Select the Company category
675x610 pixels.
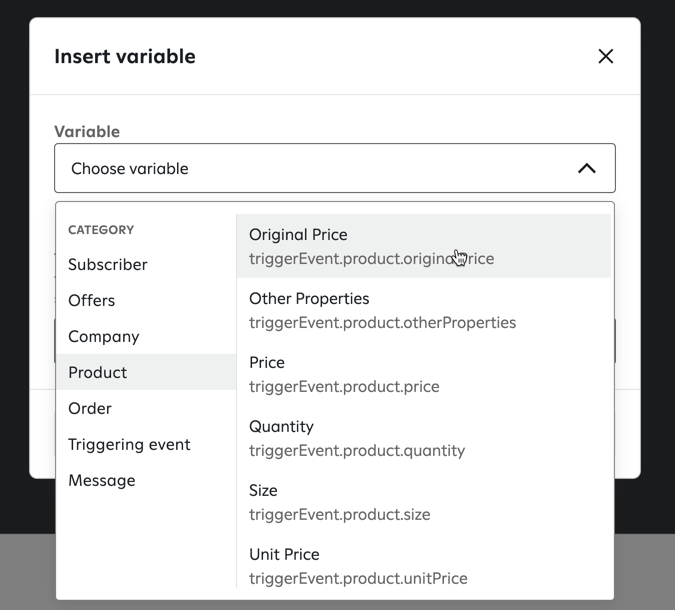click(146, 336)
